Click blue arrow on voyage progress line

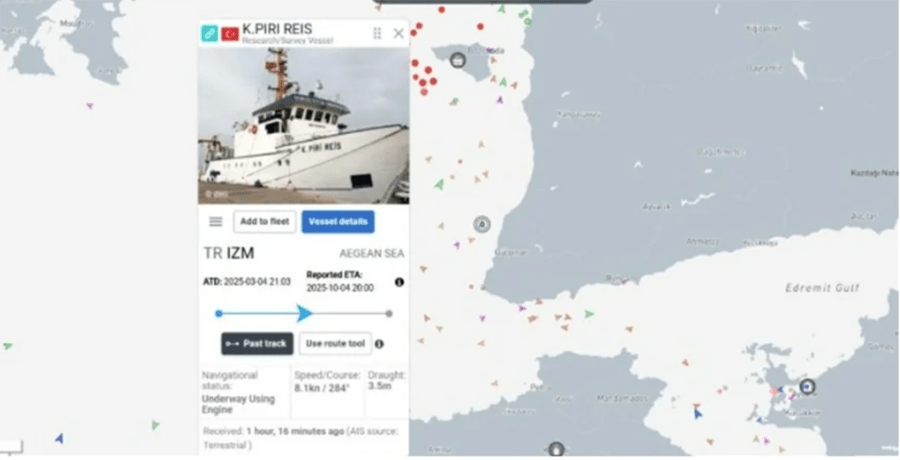[305, 314]
